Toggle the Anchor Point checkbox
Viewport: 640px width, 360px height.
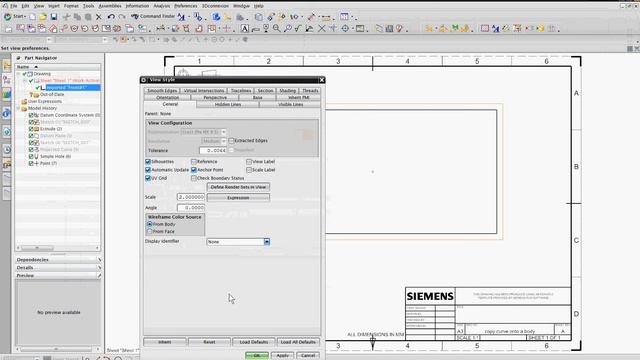point(194,170)
